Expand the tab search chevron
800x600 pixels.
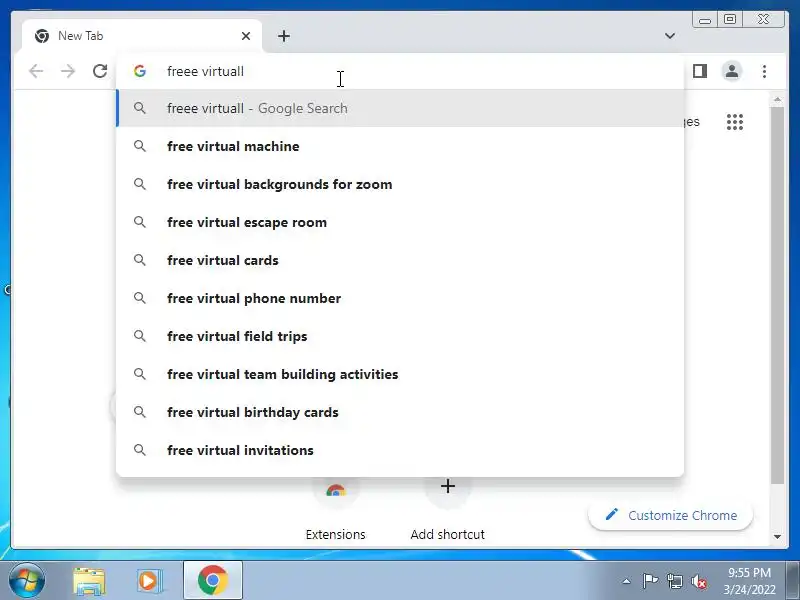tap(670, 36)
